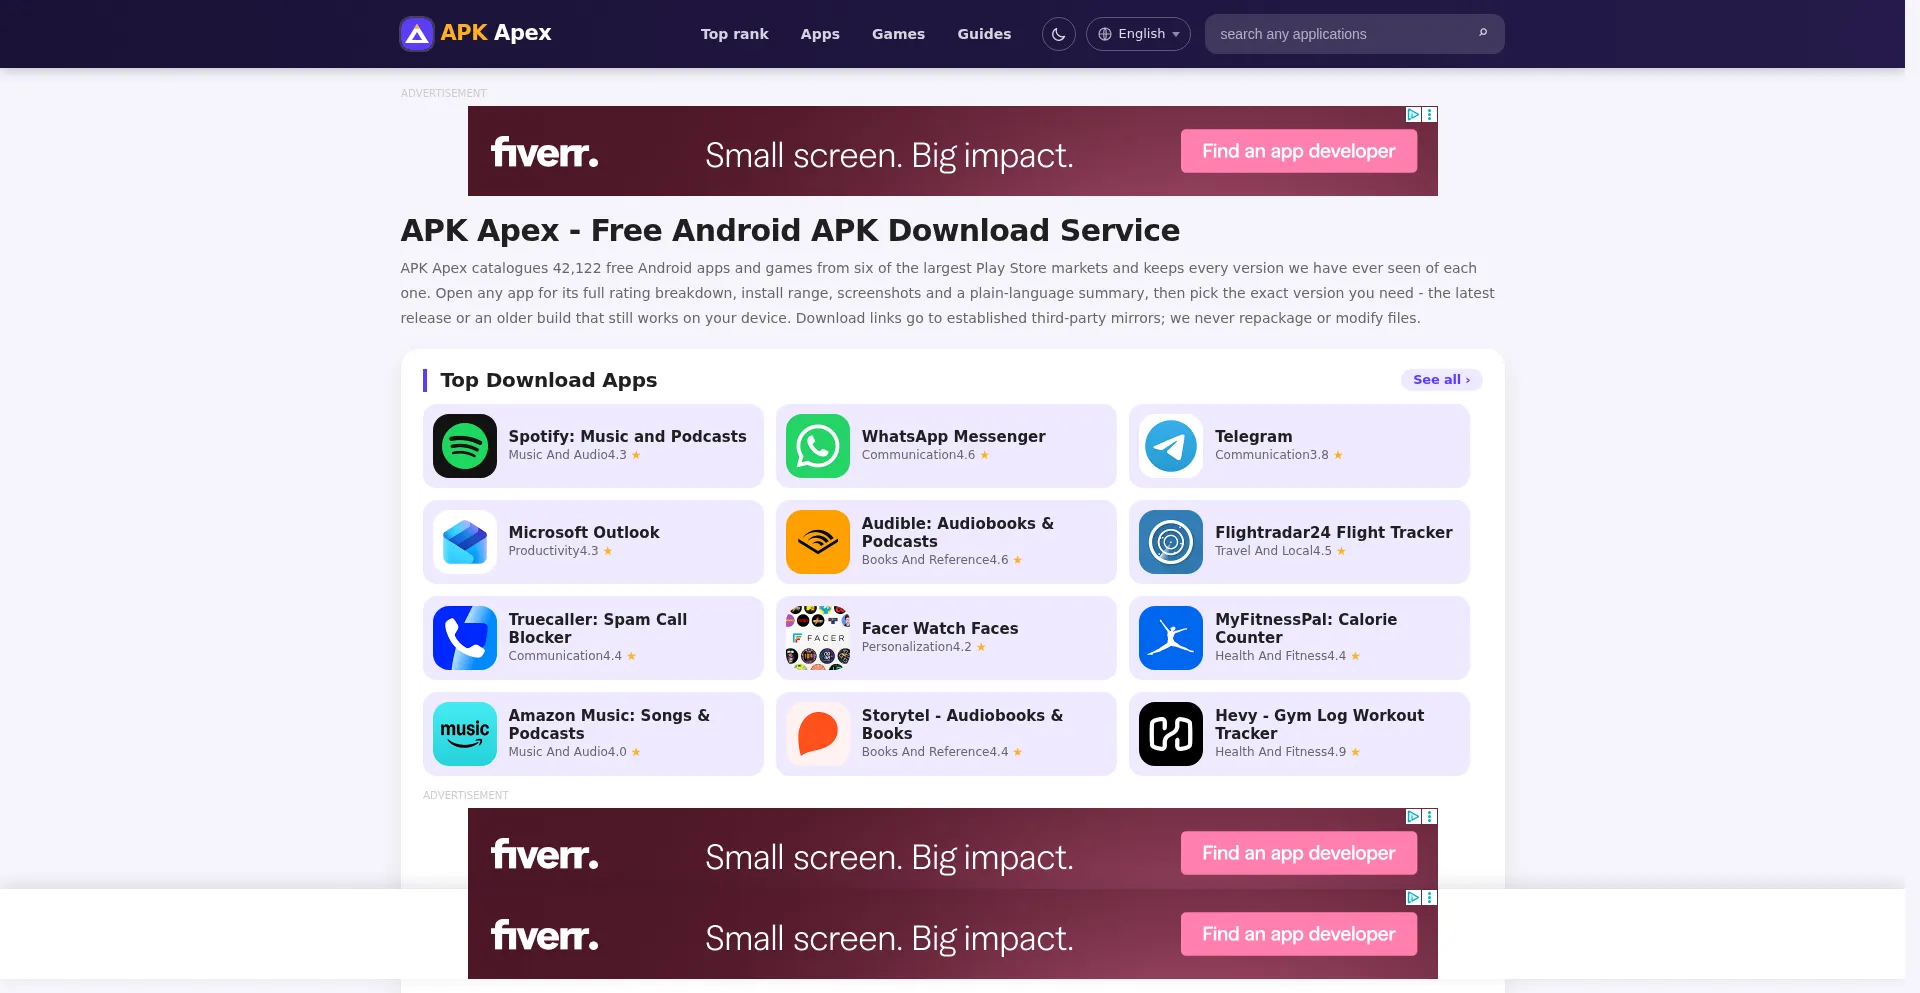Click Flightradar24's Travel And Local4.5 text
This screenshot has height=993, width=1920.
tap(1280, 551)
